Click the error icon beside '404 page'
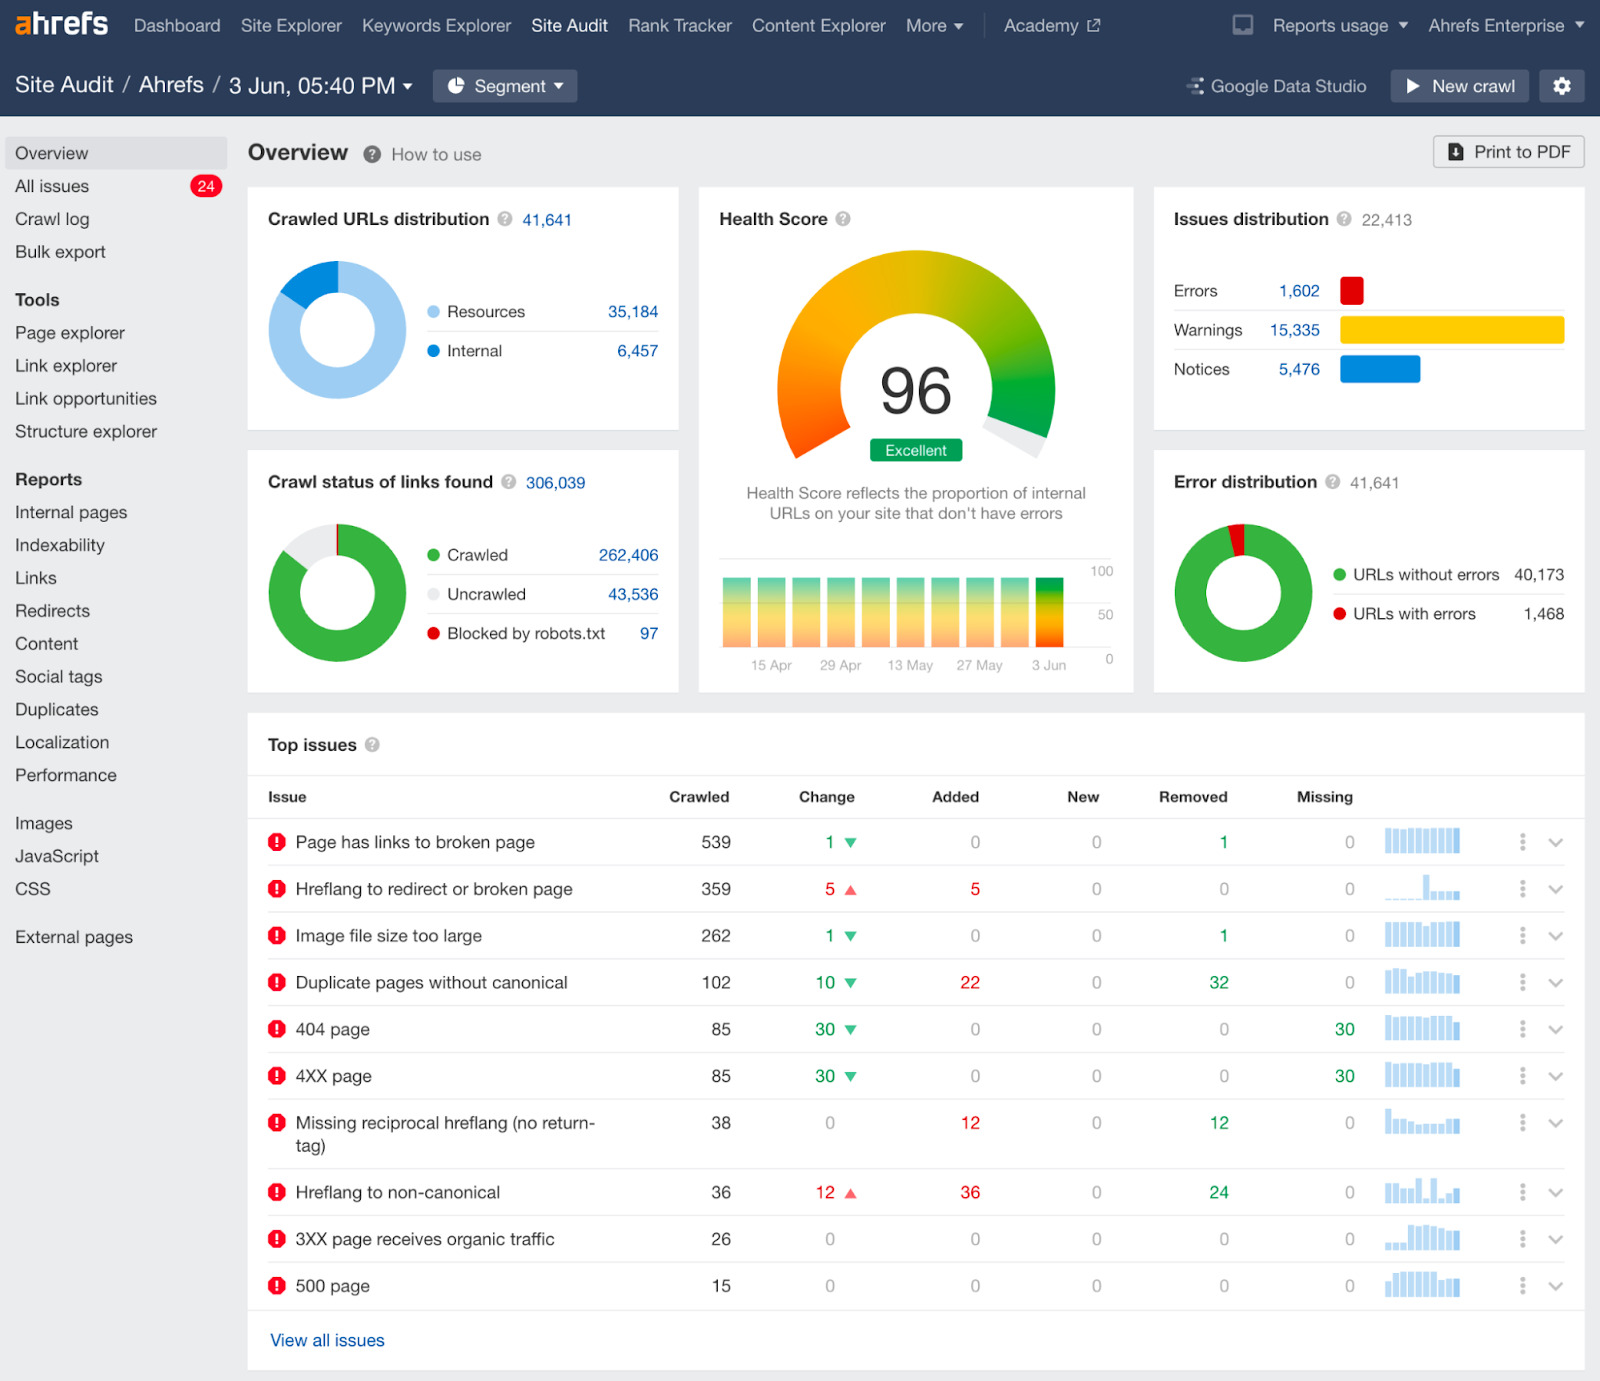The image size is (1600, 1381). pyautogui.click(x=276, y=1029)
